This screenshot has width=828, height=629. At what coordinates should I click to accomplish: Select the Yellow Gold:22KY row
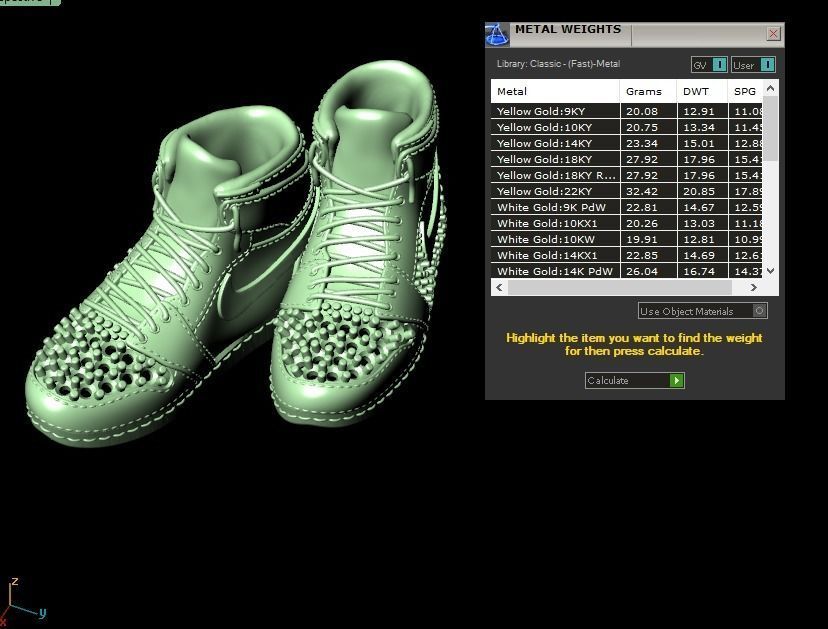click(627, 191)
